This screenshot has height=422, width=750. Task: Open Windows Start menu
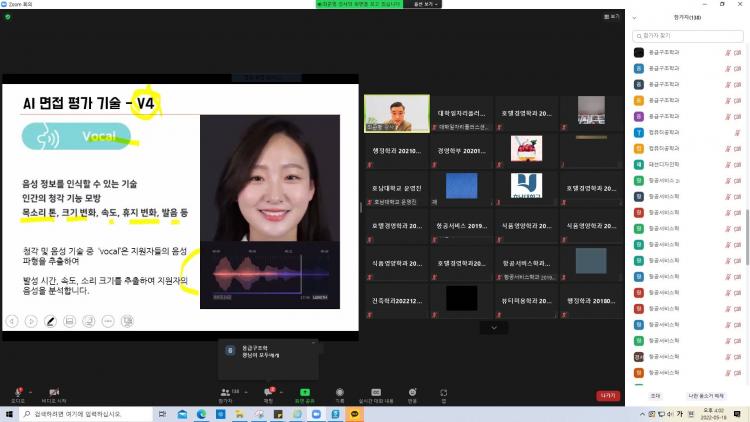(8, 413)
